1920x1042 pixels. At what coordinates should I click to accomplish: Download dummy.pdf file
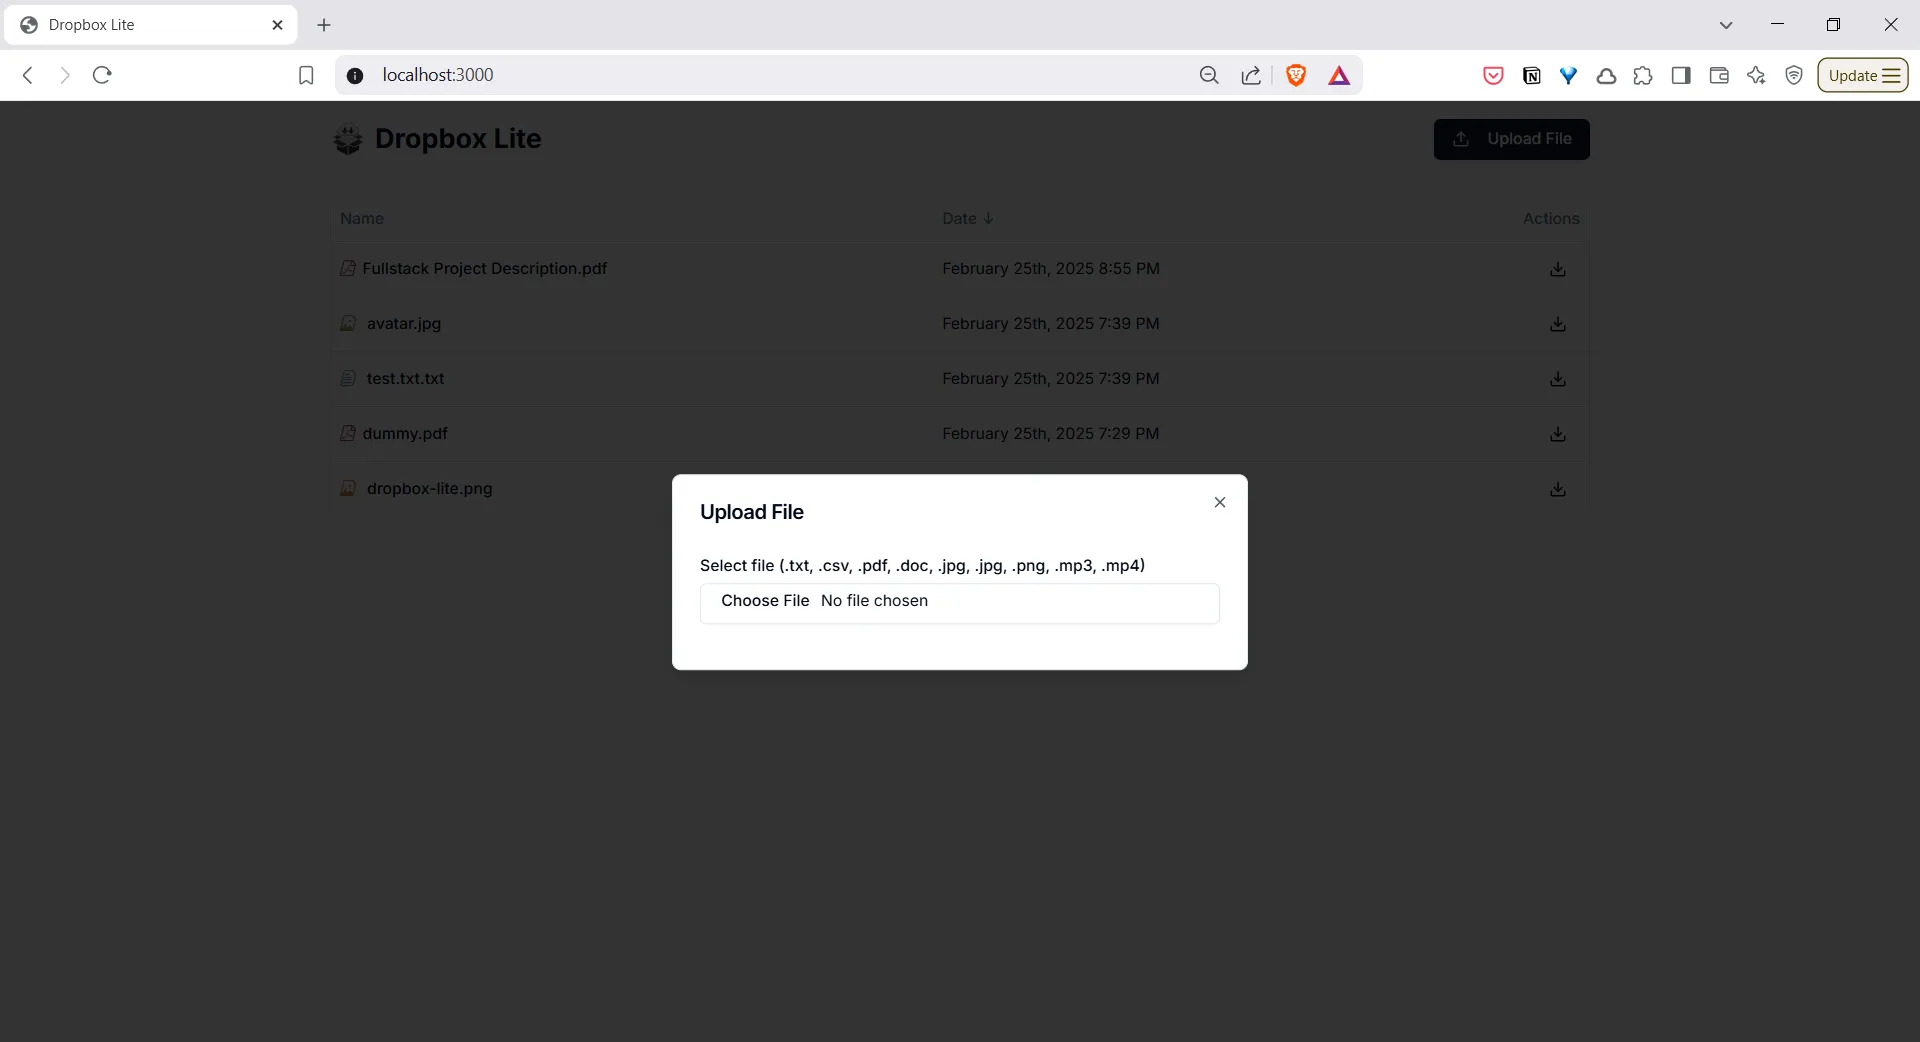click(x=1558, y=434)
